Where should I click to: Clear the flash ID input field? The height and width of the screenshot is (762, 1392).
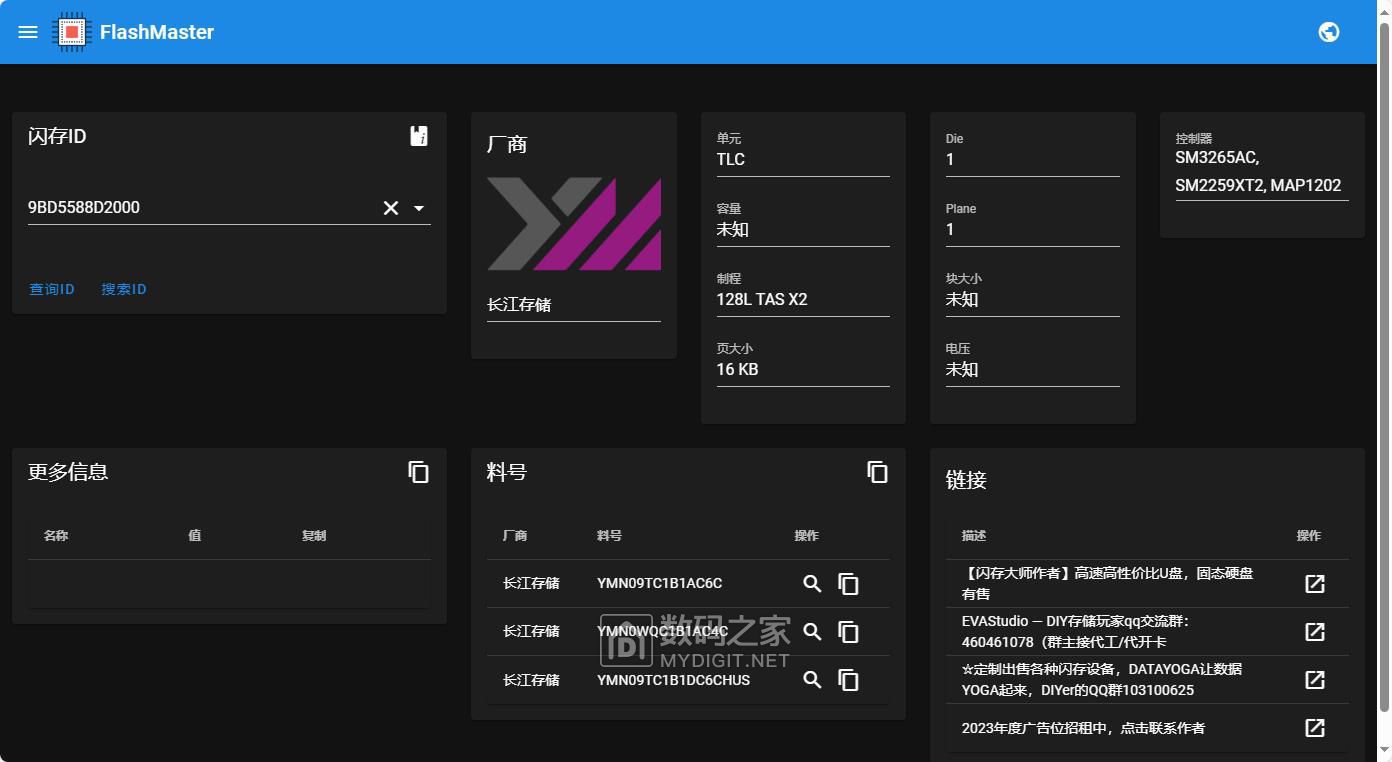[x=391, y=208]
